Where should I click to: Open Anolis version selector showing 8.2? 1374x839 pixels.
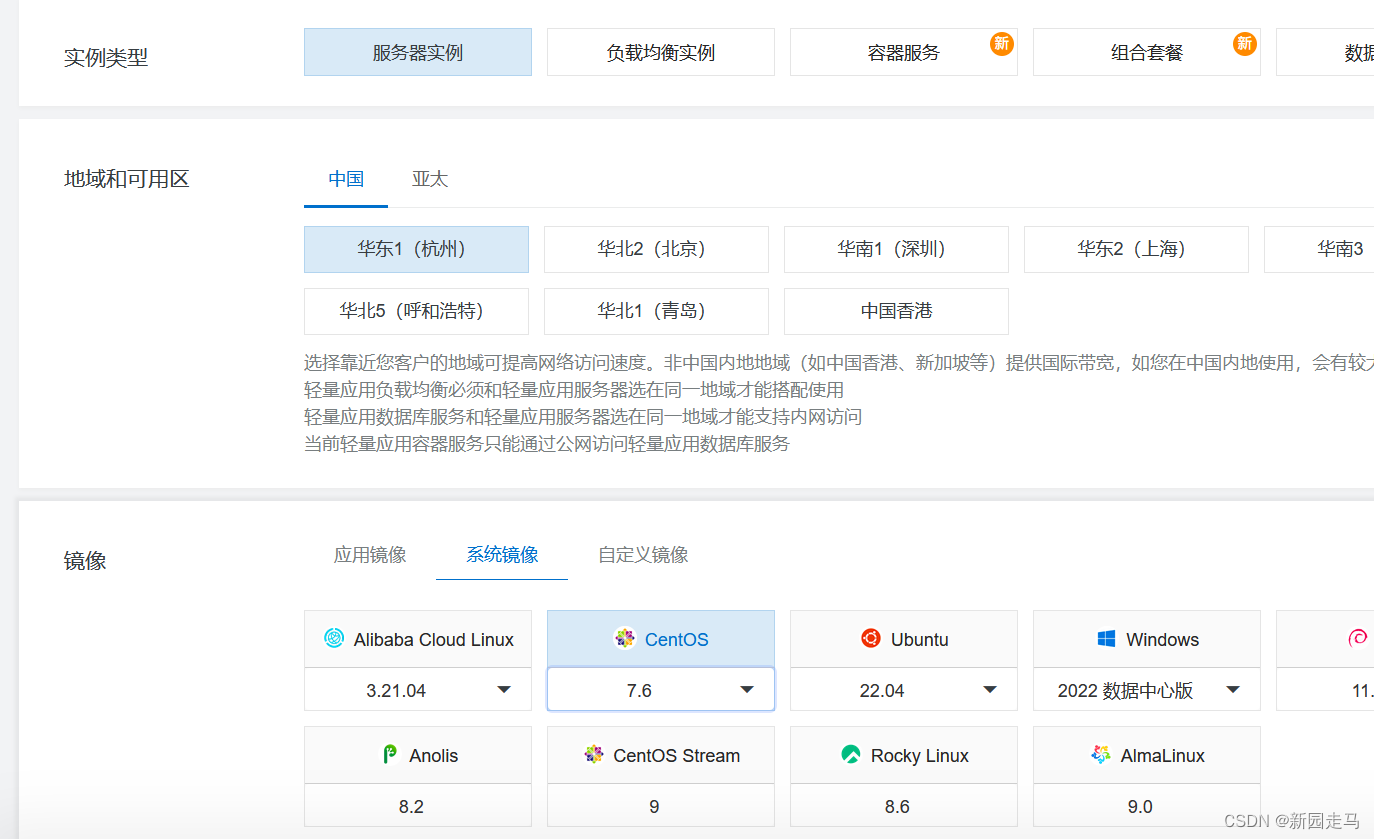418,806
